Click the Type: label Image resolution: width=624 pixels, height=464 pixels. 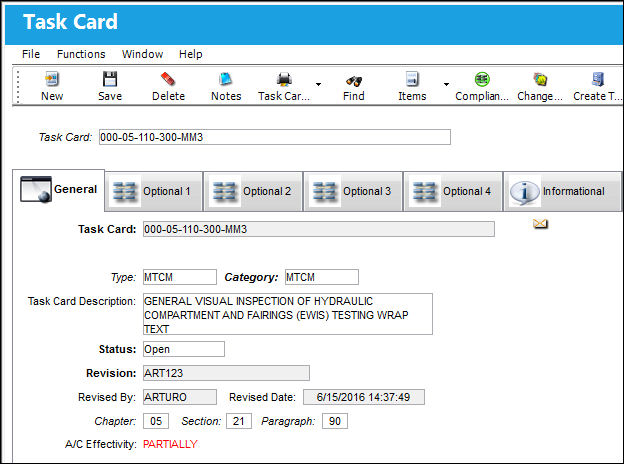[123, 277]
